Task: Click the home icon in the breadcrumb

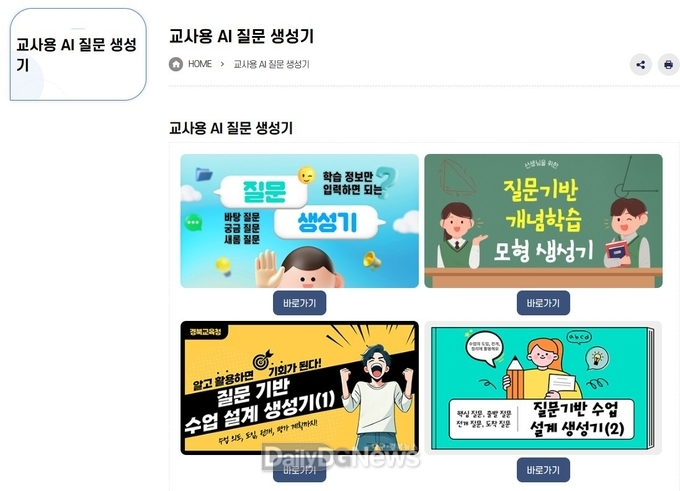Action: tap(176, 64)
